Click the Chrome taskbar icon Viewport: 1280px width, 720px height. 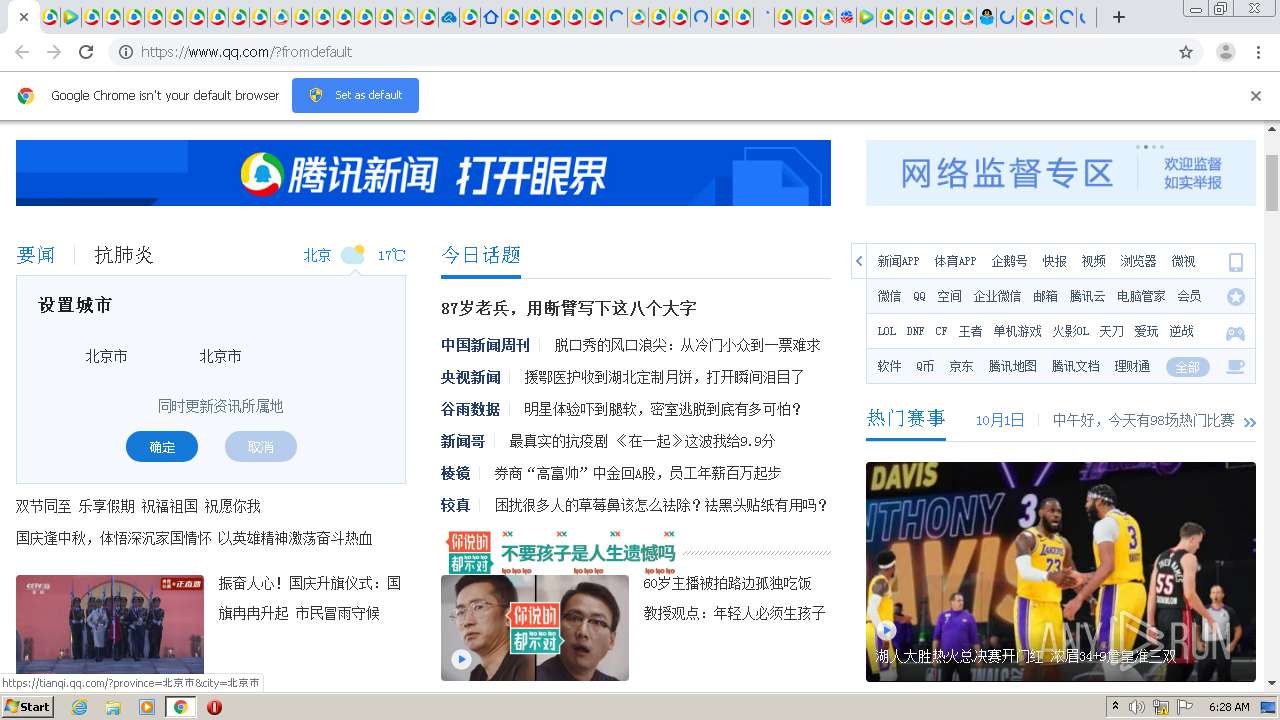click(180, 707)
